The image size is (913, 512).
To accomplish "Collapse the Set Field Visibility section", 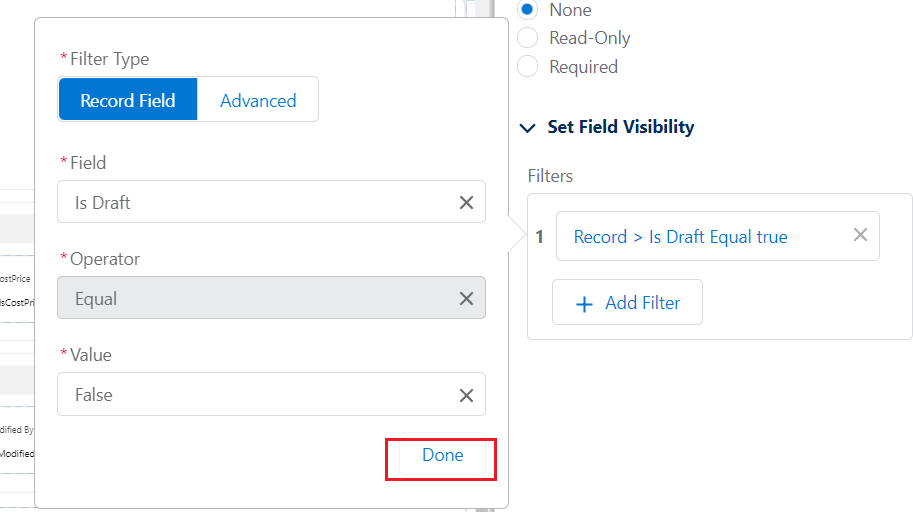I will point(528,128).
